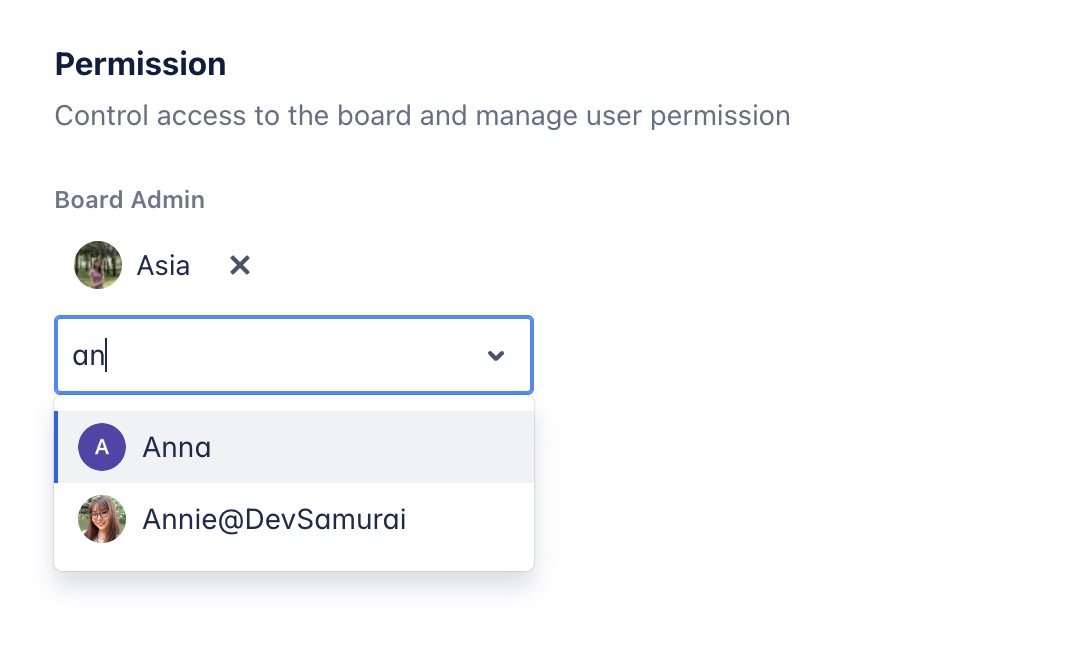Image resolution: width=1068 pixels, height=652 pixels.
Task: Click Annie@DevSamurai's profile photo
Action: [x=102, y=519]
